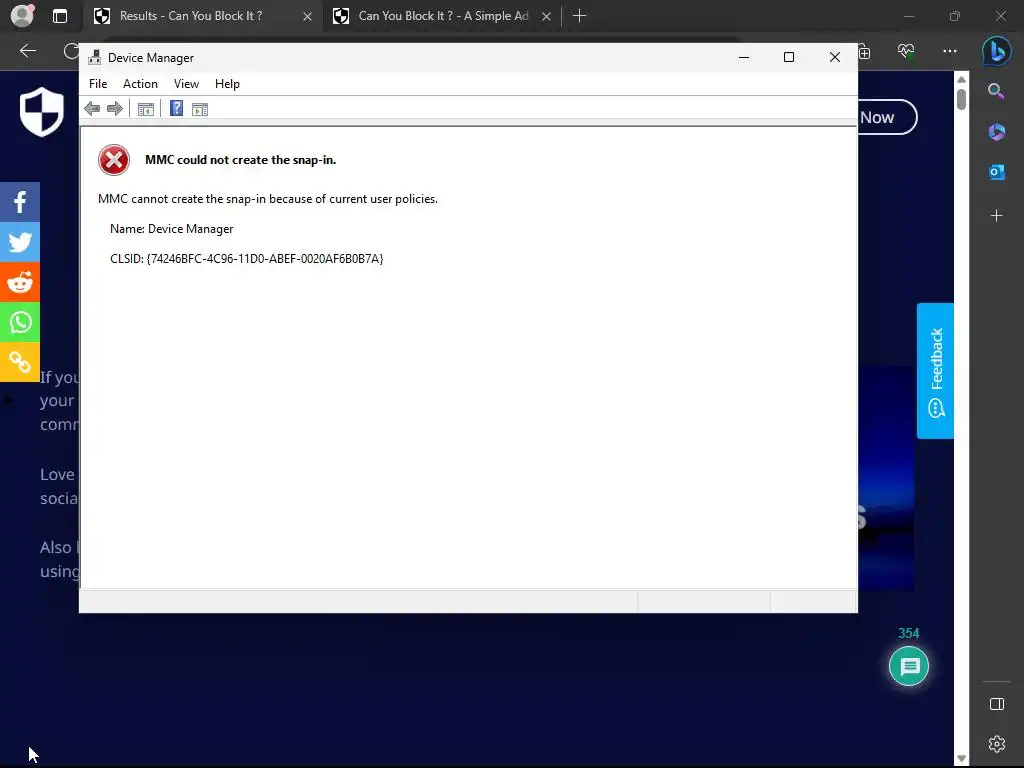Click the page scrollbar thumb
Image resolution: width=1024 pixels, height=768 pixels.
(961, 99)
